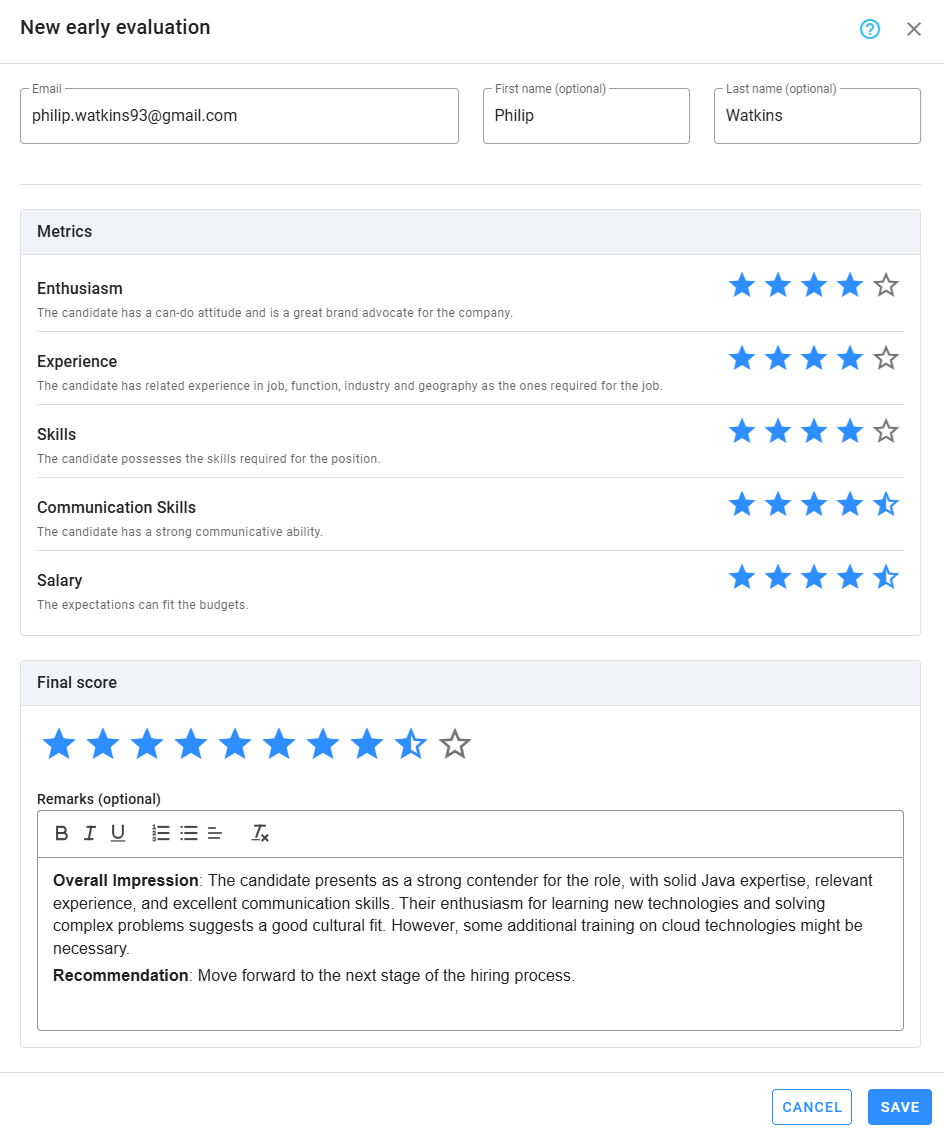Click the Last name field

click(817, 116)
